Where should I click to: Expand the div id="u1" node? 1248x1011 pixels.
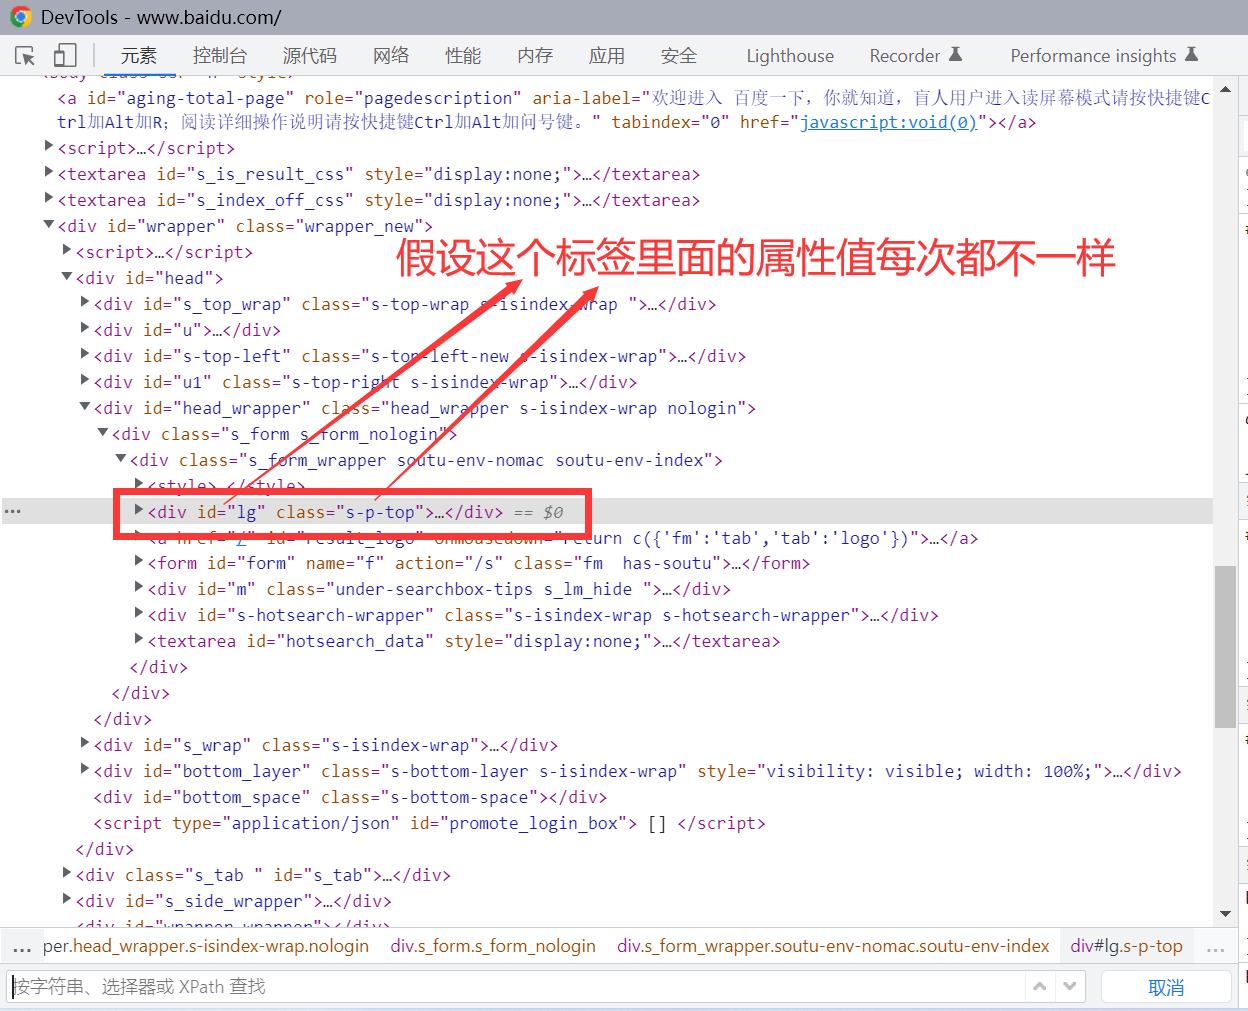85,379
